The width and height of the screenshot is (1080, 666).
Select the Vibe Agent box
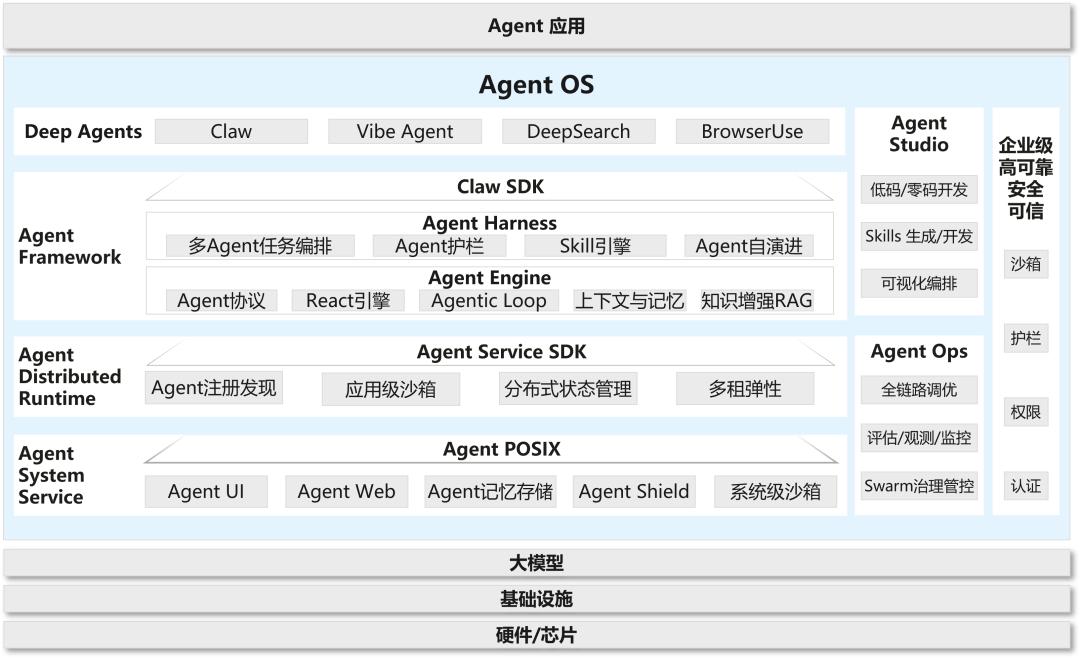pos(405,131)
